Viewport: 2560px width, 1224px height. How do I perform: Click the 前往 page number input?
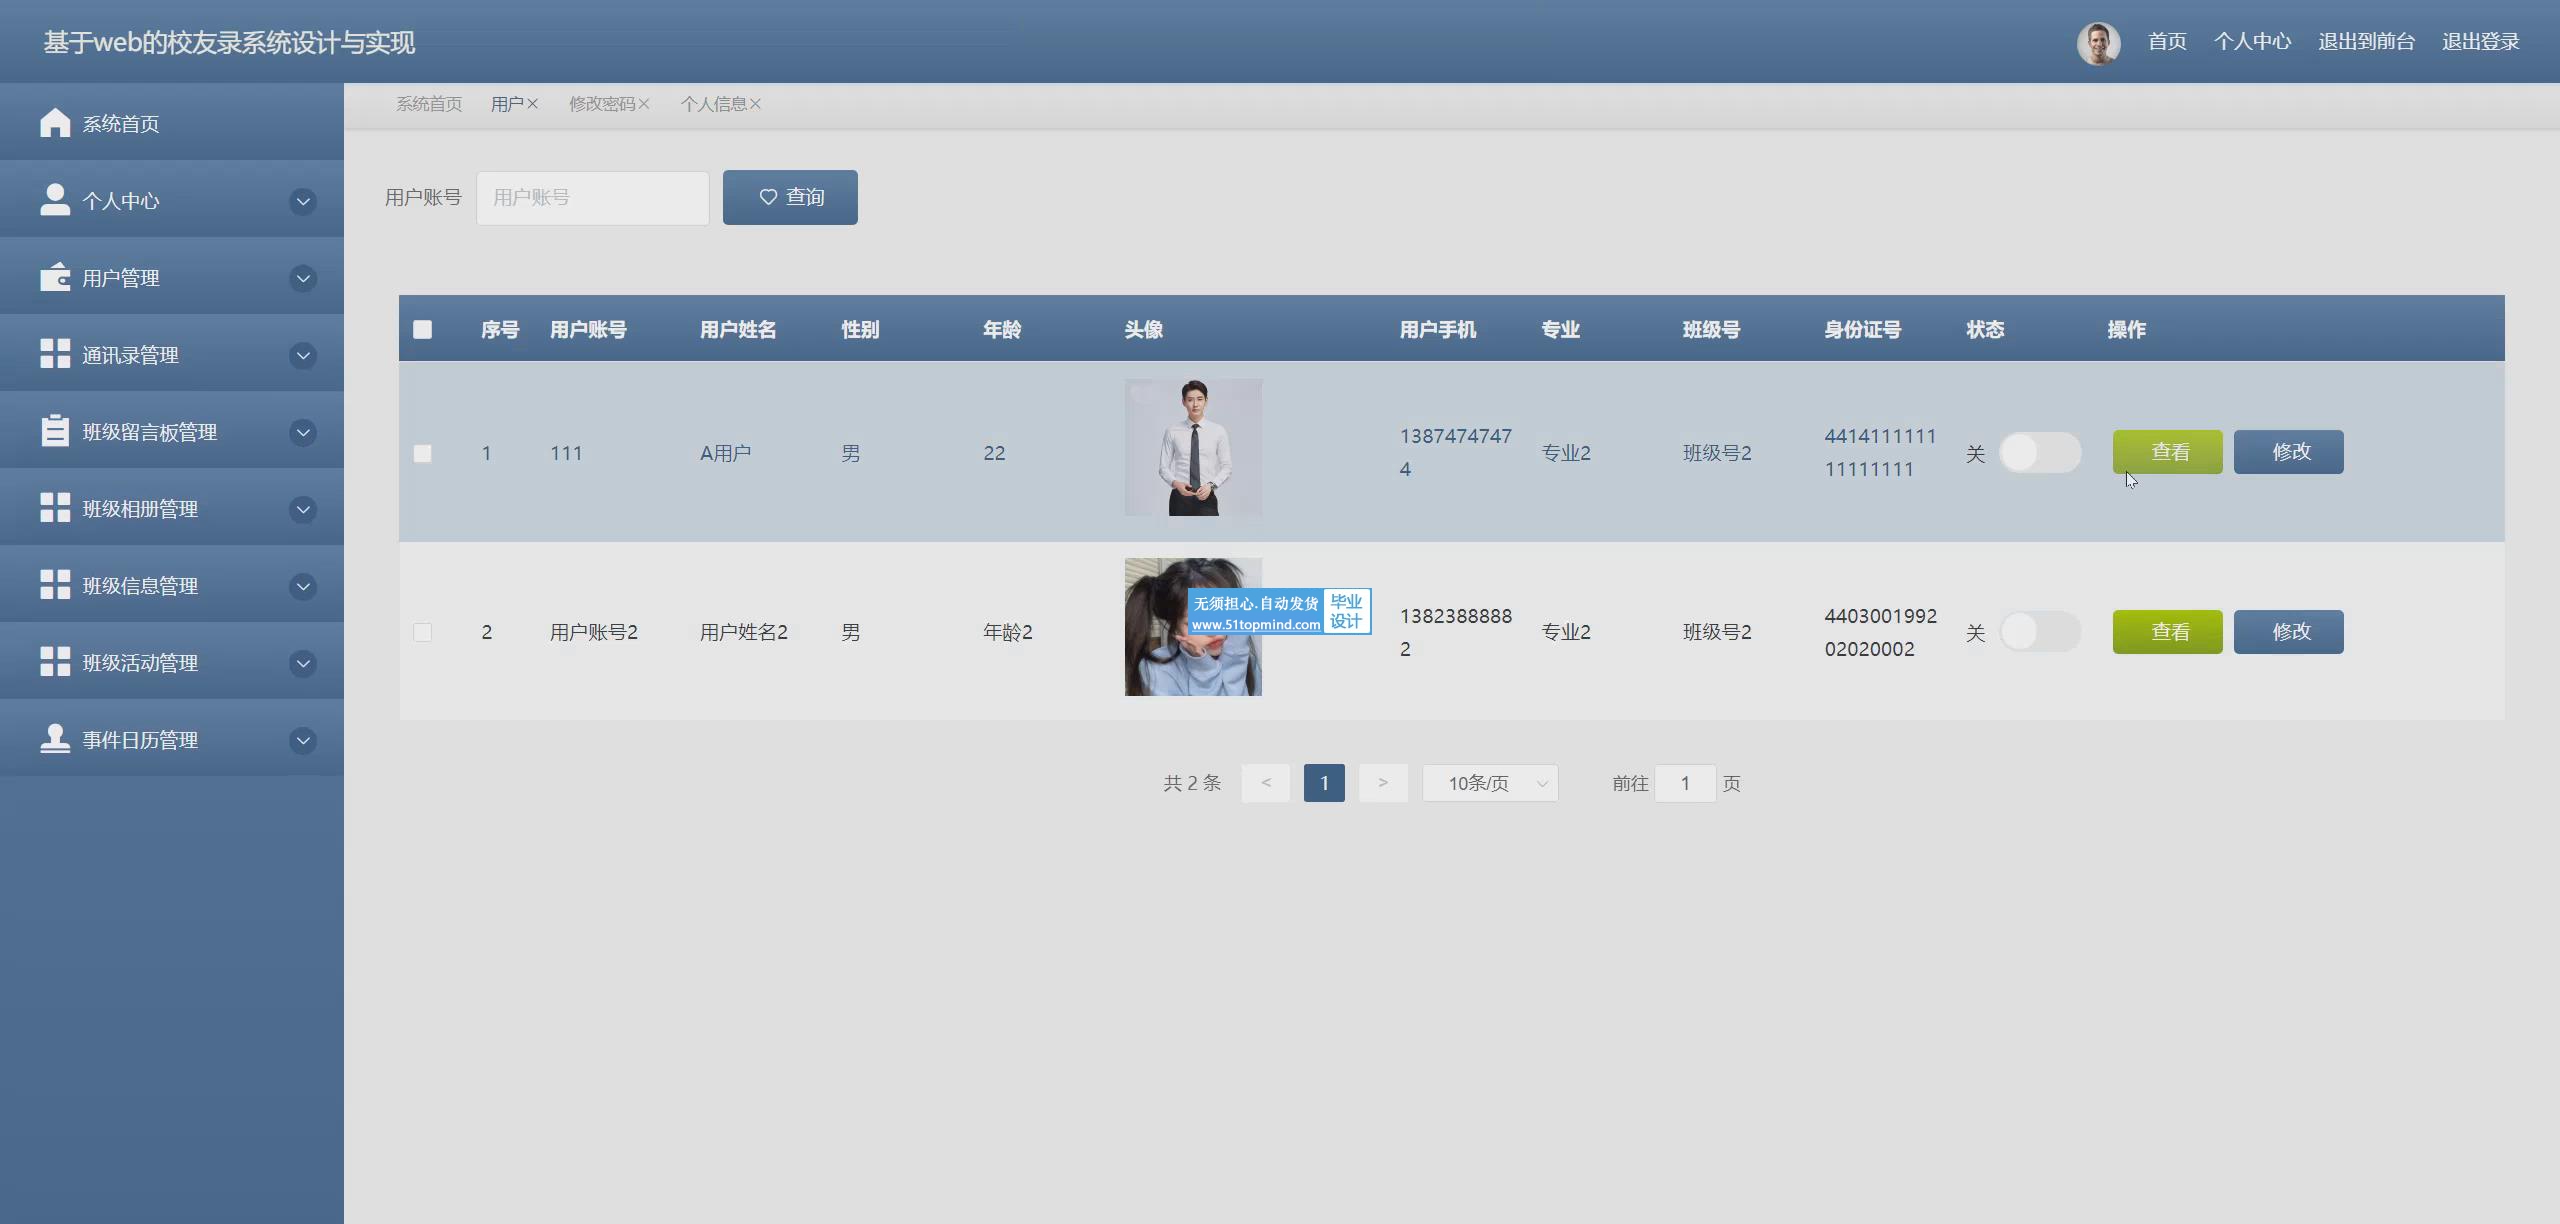point(1685,783)
